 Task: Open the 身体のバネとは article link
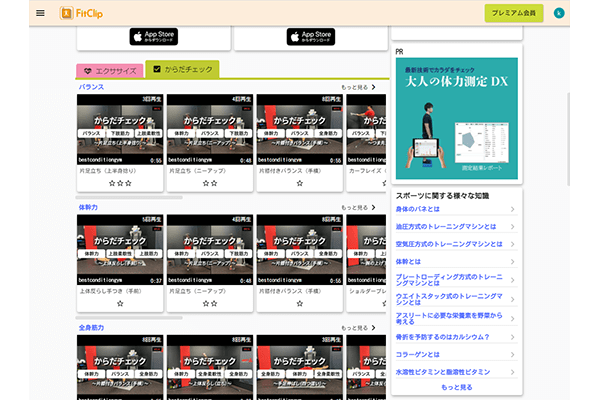417,209
